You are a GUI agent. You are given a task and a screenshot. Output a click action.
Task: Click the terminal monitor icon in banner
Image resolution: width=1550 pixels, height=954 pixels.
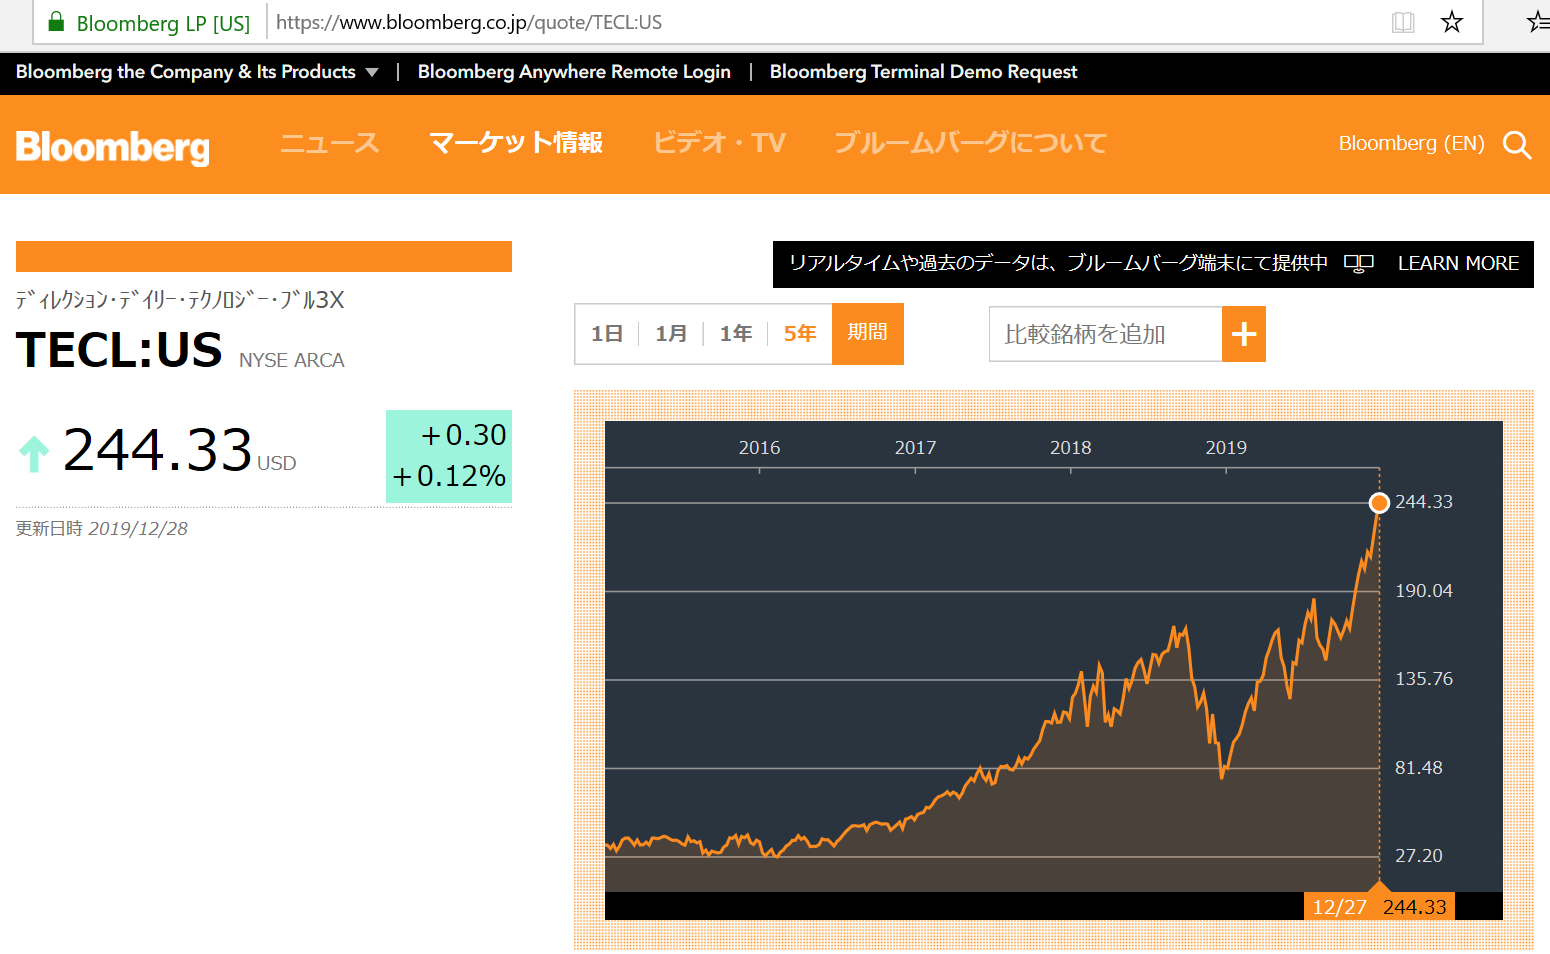tap(1358, 263)
